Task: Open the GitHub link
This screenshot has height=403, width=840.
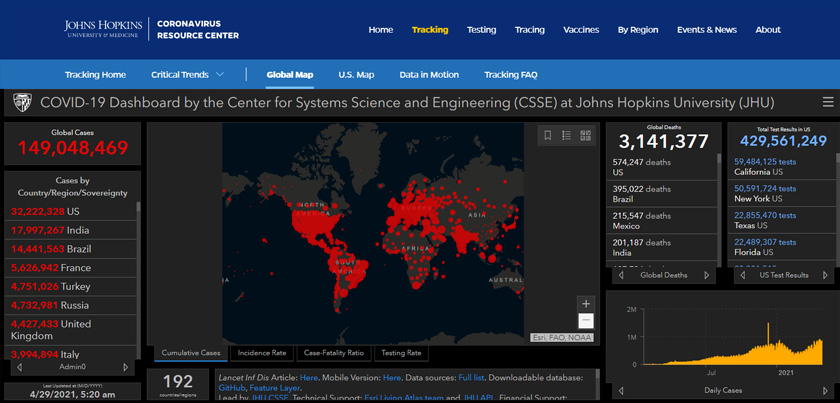Action: 232,387
